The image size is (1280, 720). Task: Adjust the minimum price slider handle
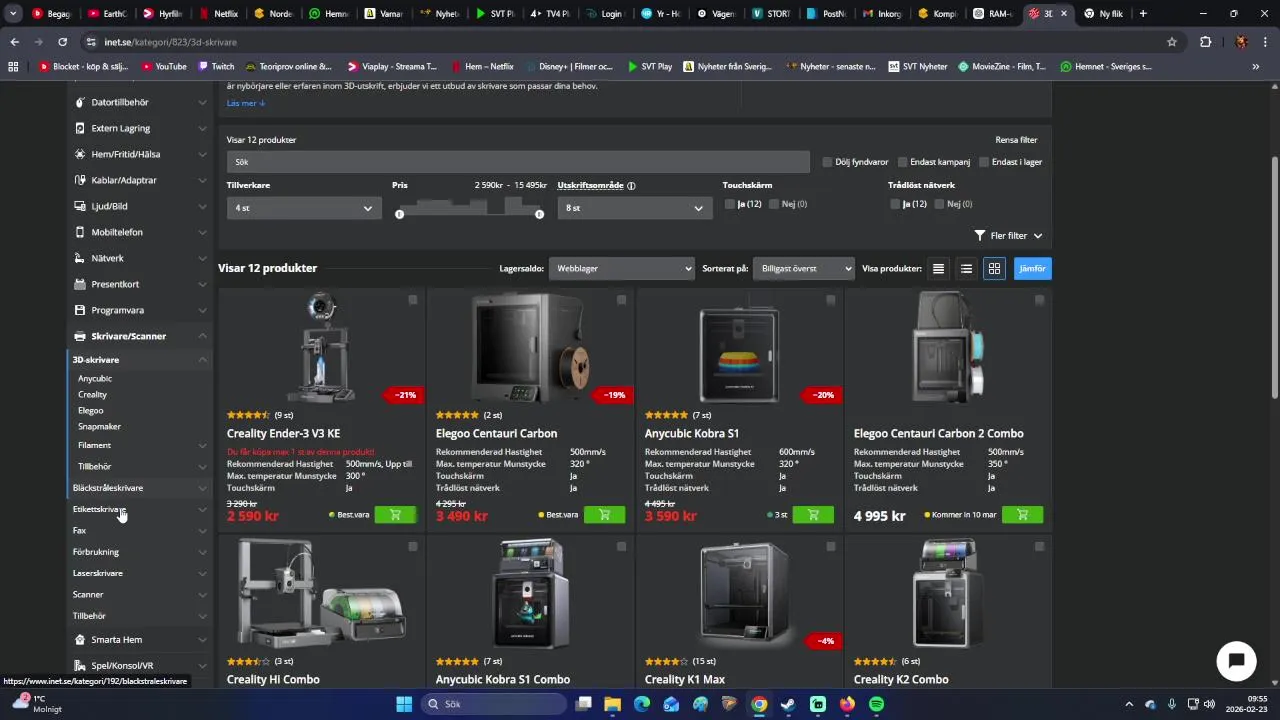pos(399,214)
